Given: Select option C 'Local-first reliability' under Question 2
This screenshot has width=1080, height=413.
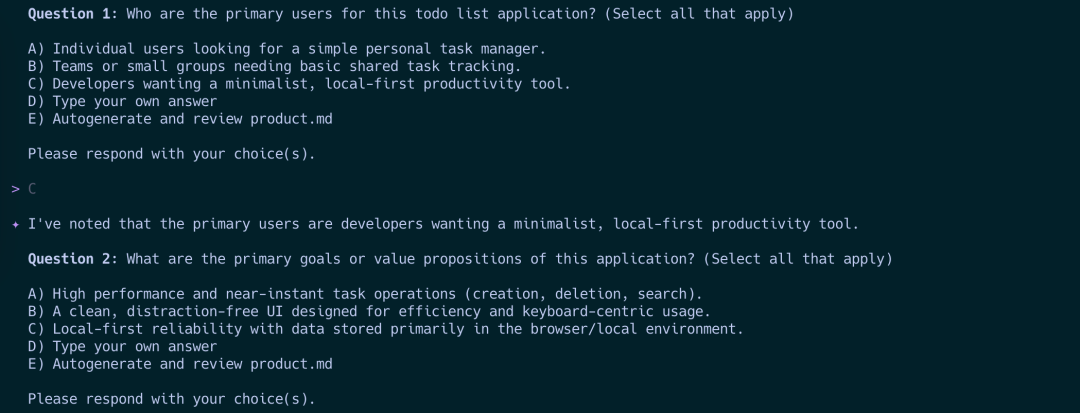Looking at the screenshot, I should [x=385, y=329].
